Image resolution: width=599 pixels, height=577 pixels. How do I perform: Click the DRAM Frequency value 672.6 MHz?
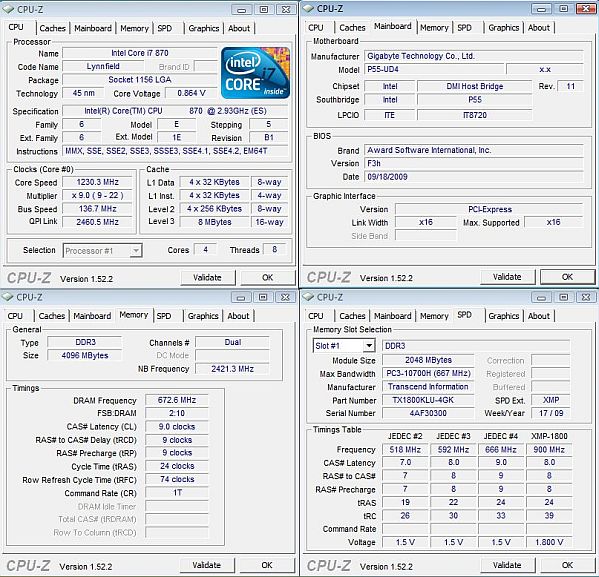176,400
